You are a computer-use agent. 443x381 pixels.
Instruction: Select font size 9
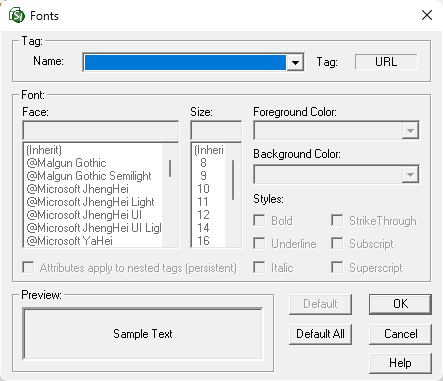tap(209, 176)
